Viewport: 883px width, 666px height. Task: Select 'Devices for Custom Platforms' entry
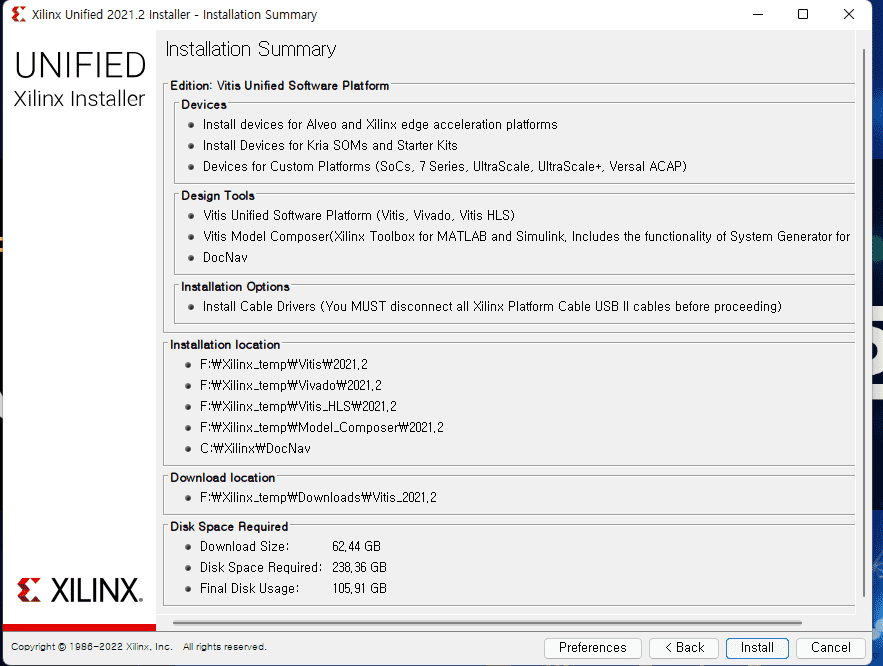tap(445, 167)
